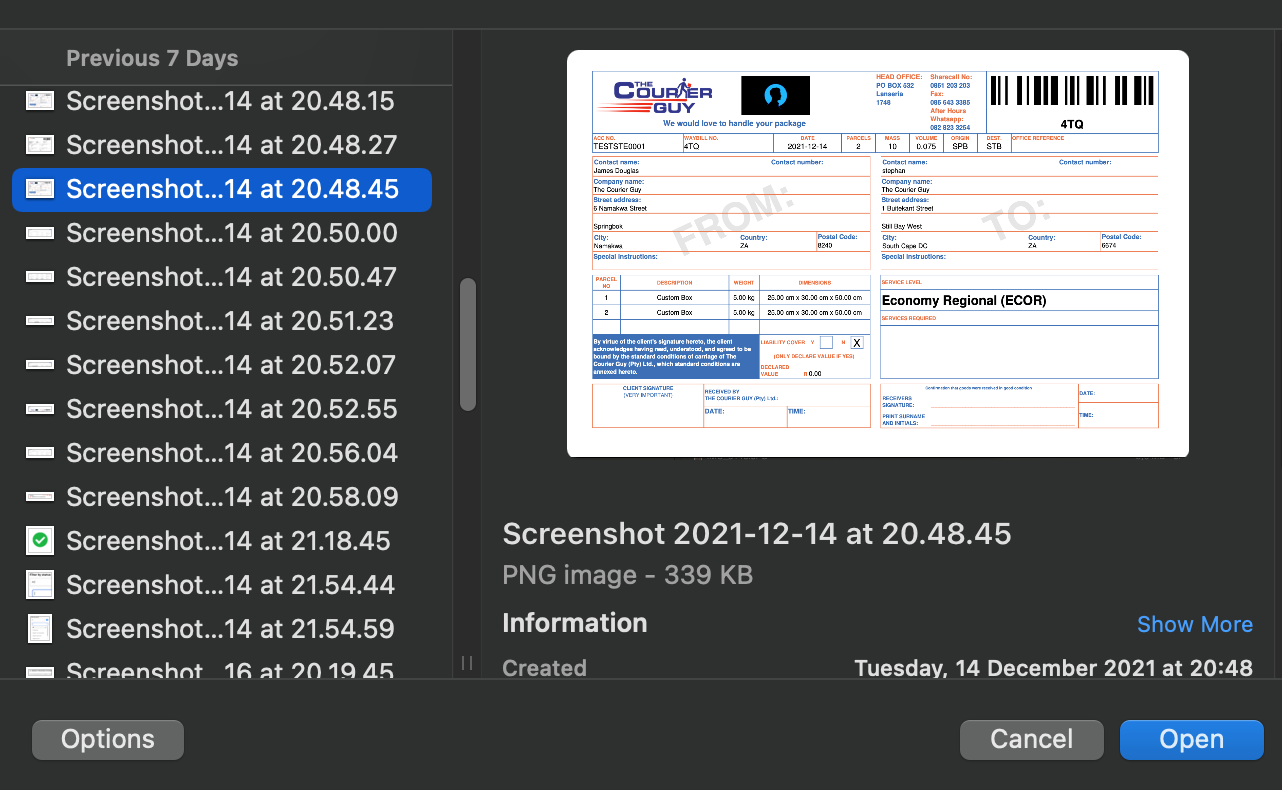The width and height of the screenshot is (1282, 790).
Task: Select file Screenshot...14 at 21.18.45
Action: tap(221, 541)
